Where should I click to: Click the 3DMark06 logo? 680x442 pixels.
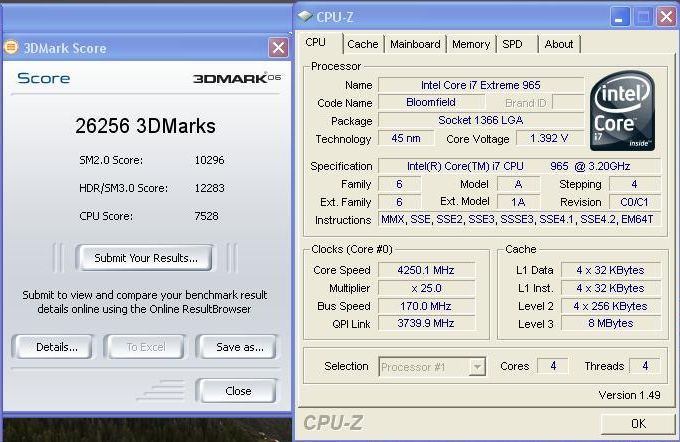click(237, 78)
